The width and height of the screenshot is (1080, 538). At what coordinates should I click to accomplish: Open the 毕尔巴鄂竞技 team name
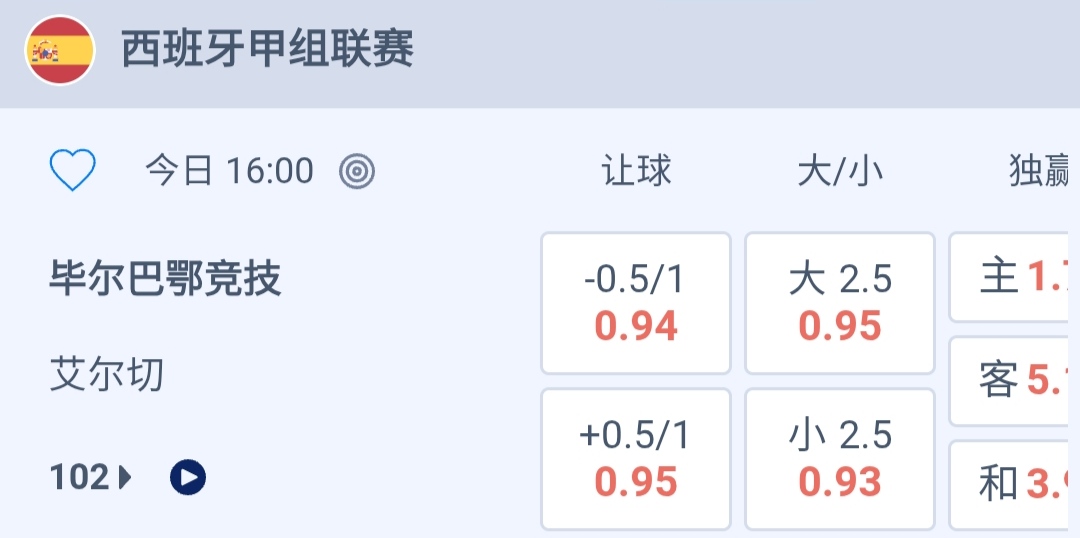point(166,279)
